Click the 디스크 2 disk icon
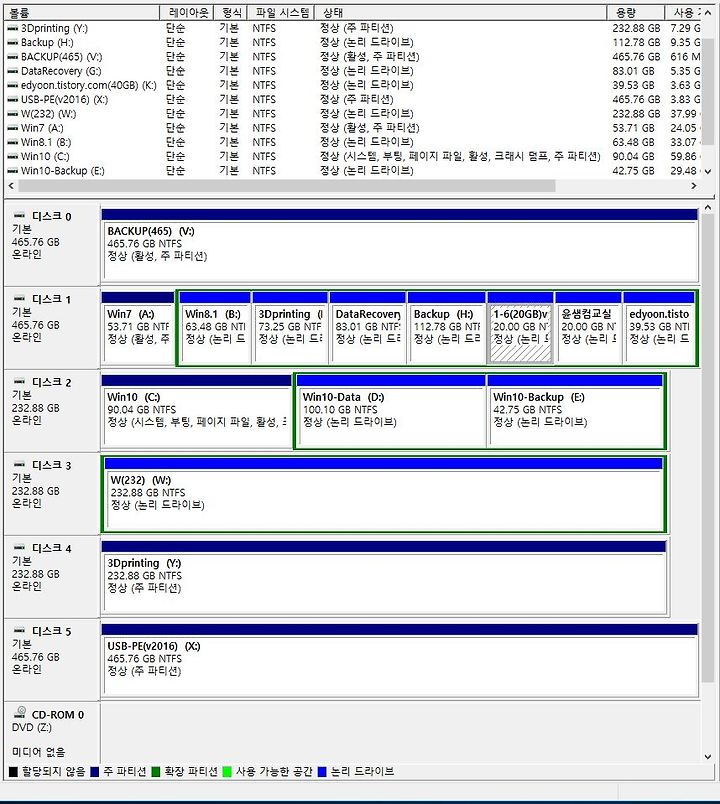This screenshot has height=804, width=720. coord(19,381)
